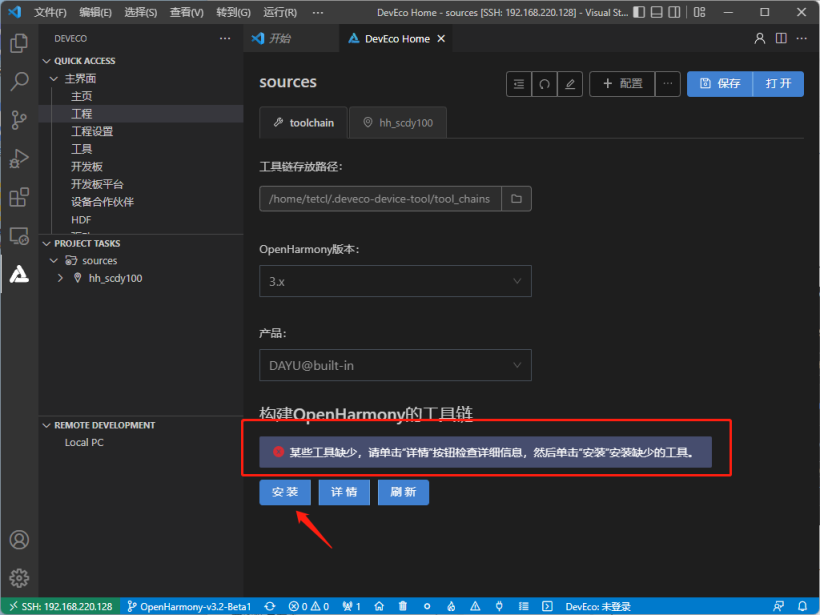The image size is (820, 615).
Task: Open the 查看(V) menu
Action: (x=187, y=13)
